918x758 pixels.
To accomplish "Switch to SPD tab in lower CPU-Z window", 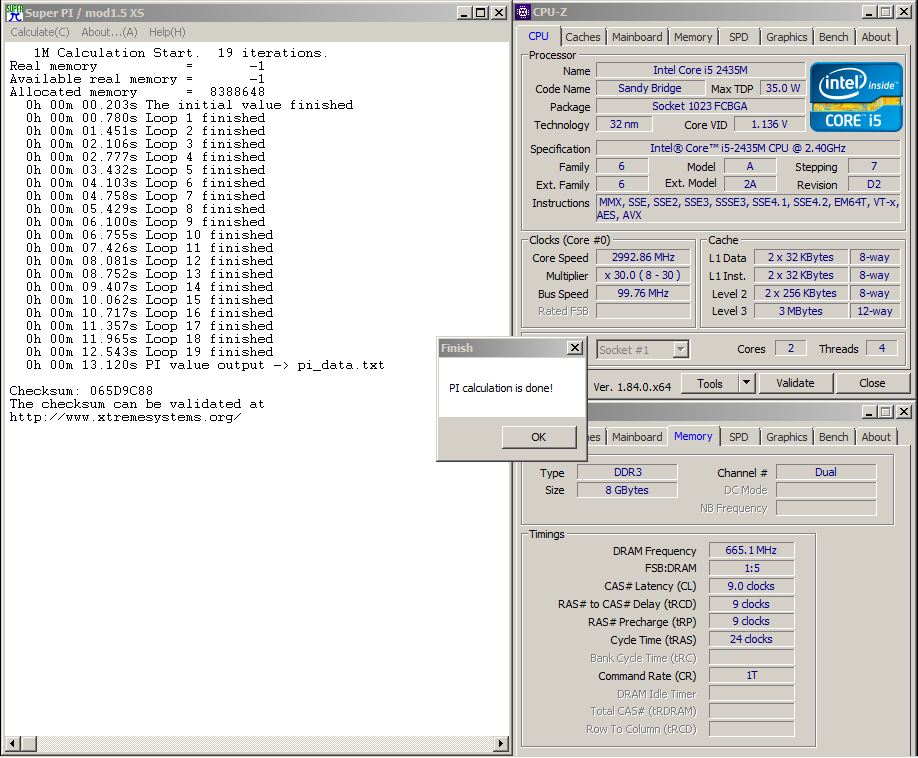I will click(738, 437).
